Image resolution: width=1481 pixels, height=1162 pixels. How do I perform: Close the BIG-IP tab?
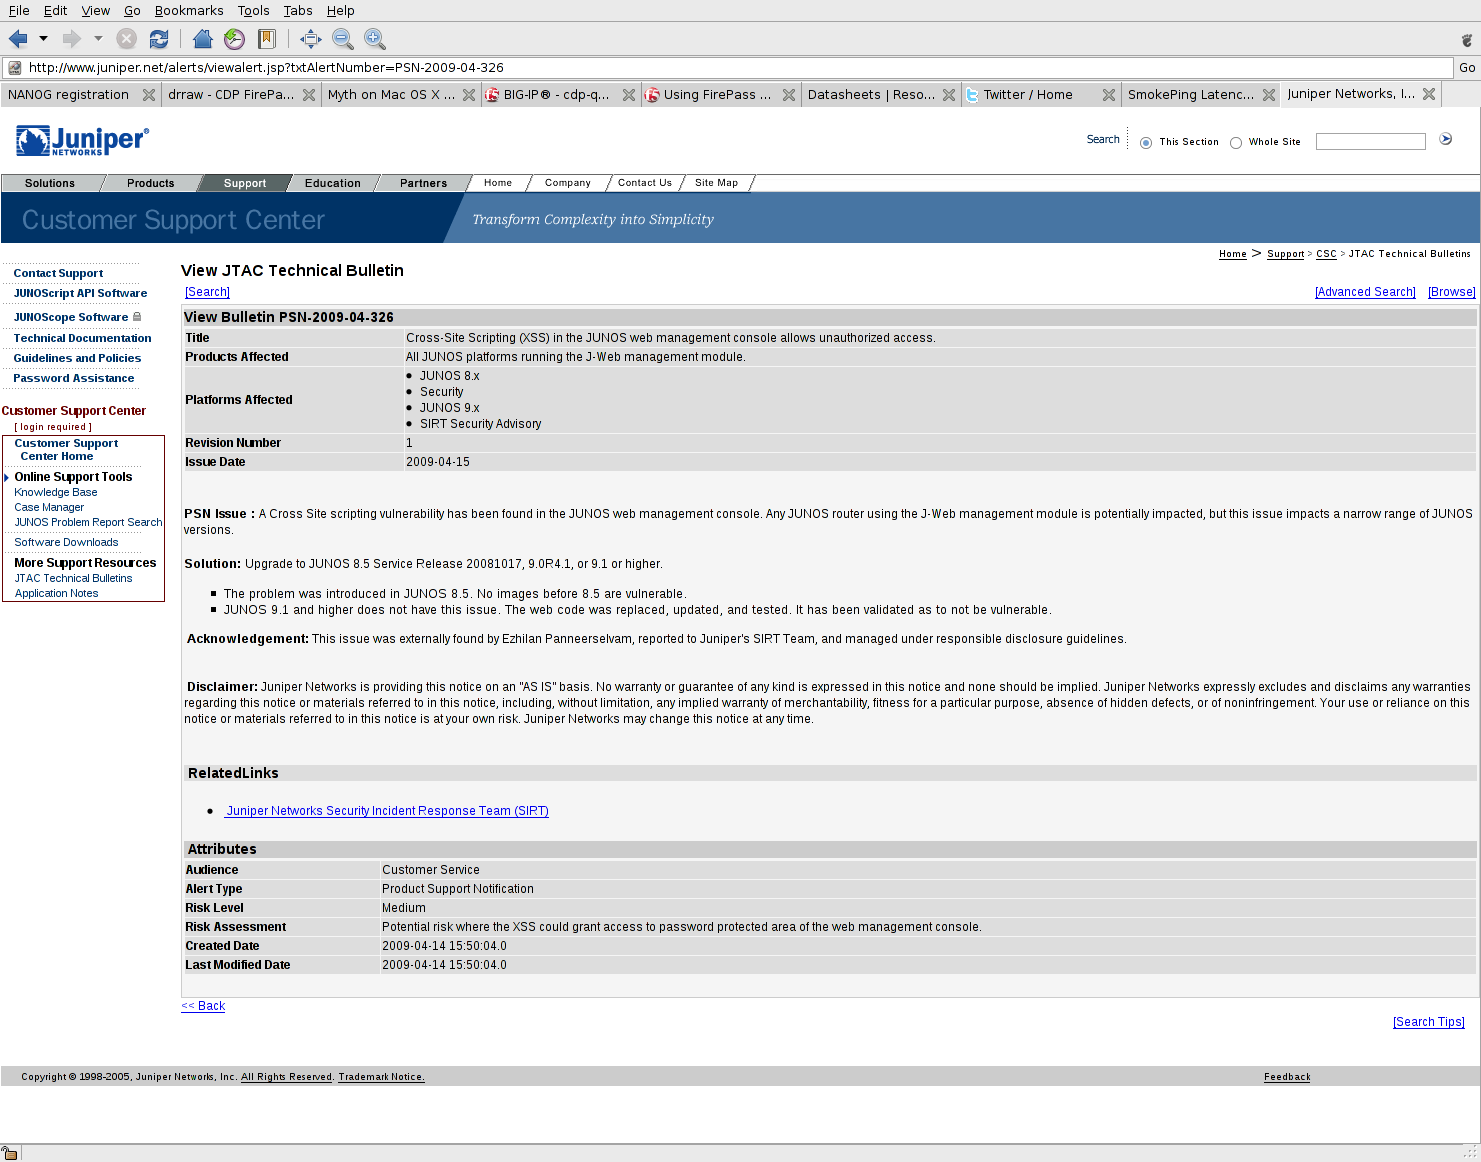click(x=629, y=95)
